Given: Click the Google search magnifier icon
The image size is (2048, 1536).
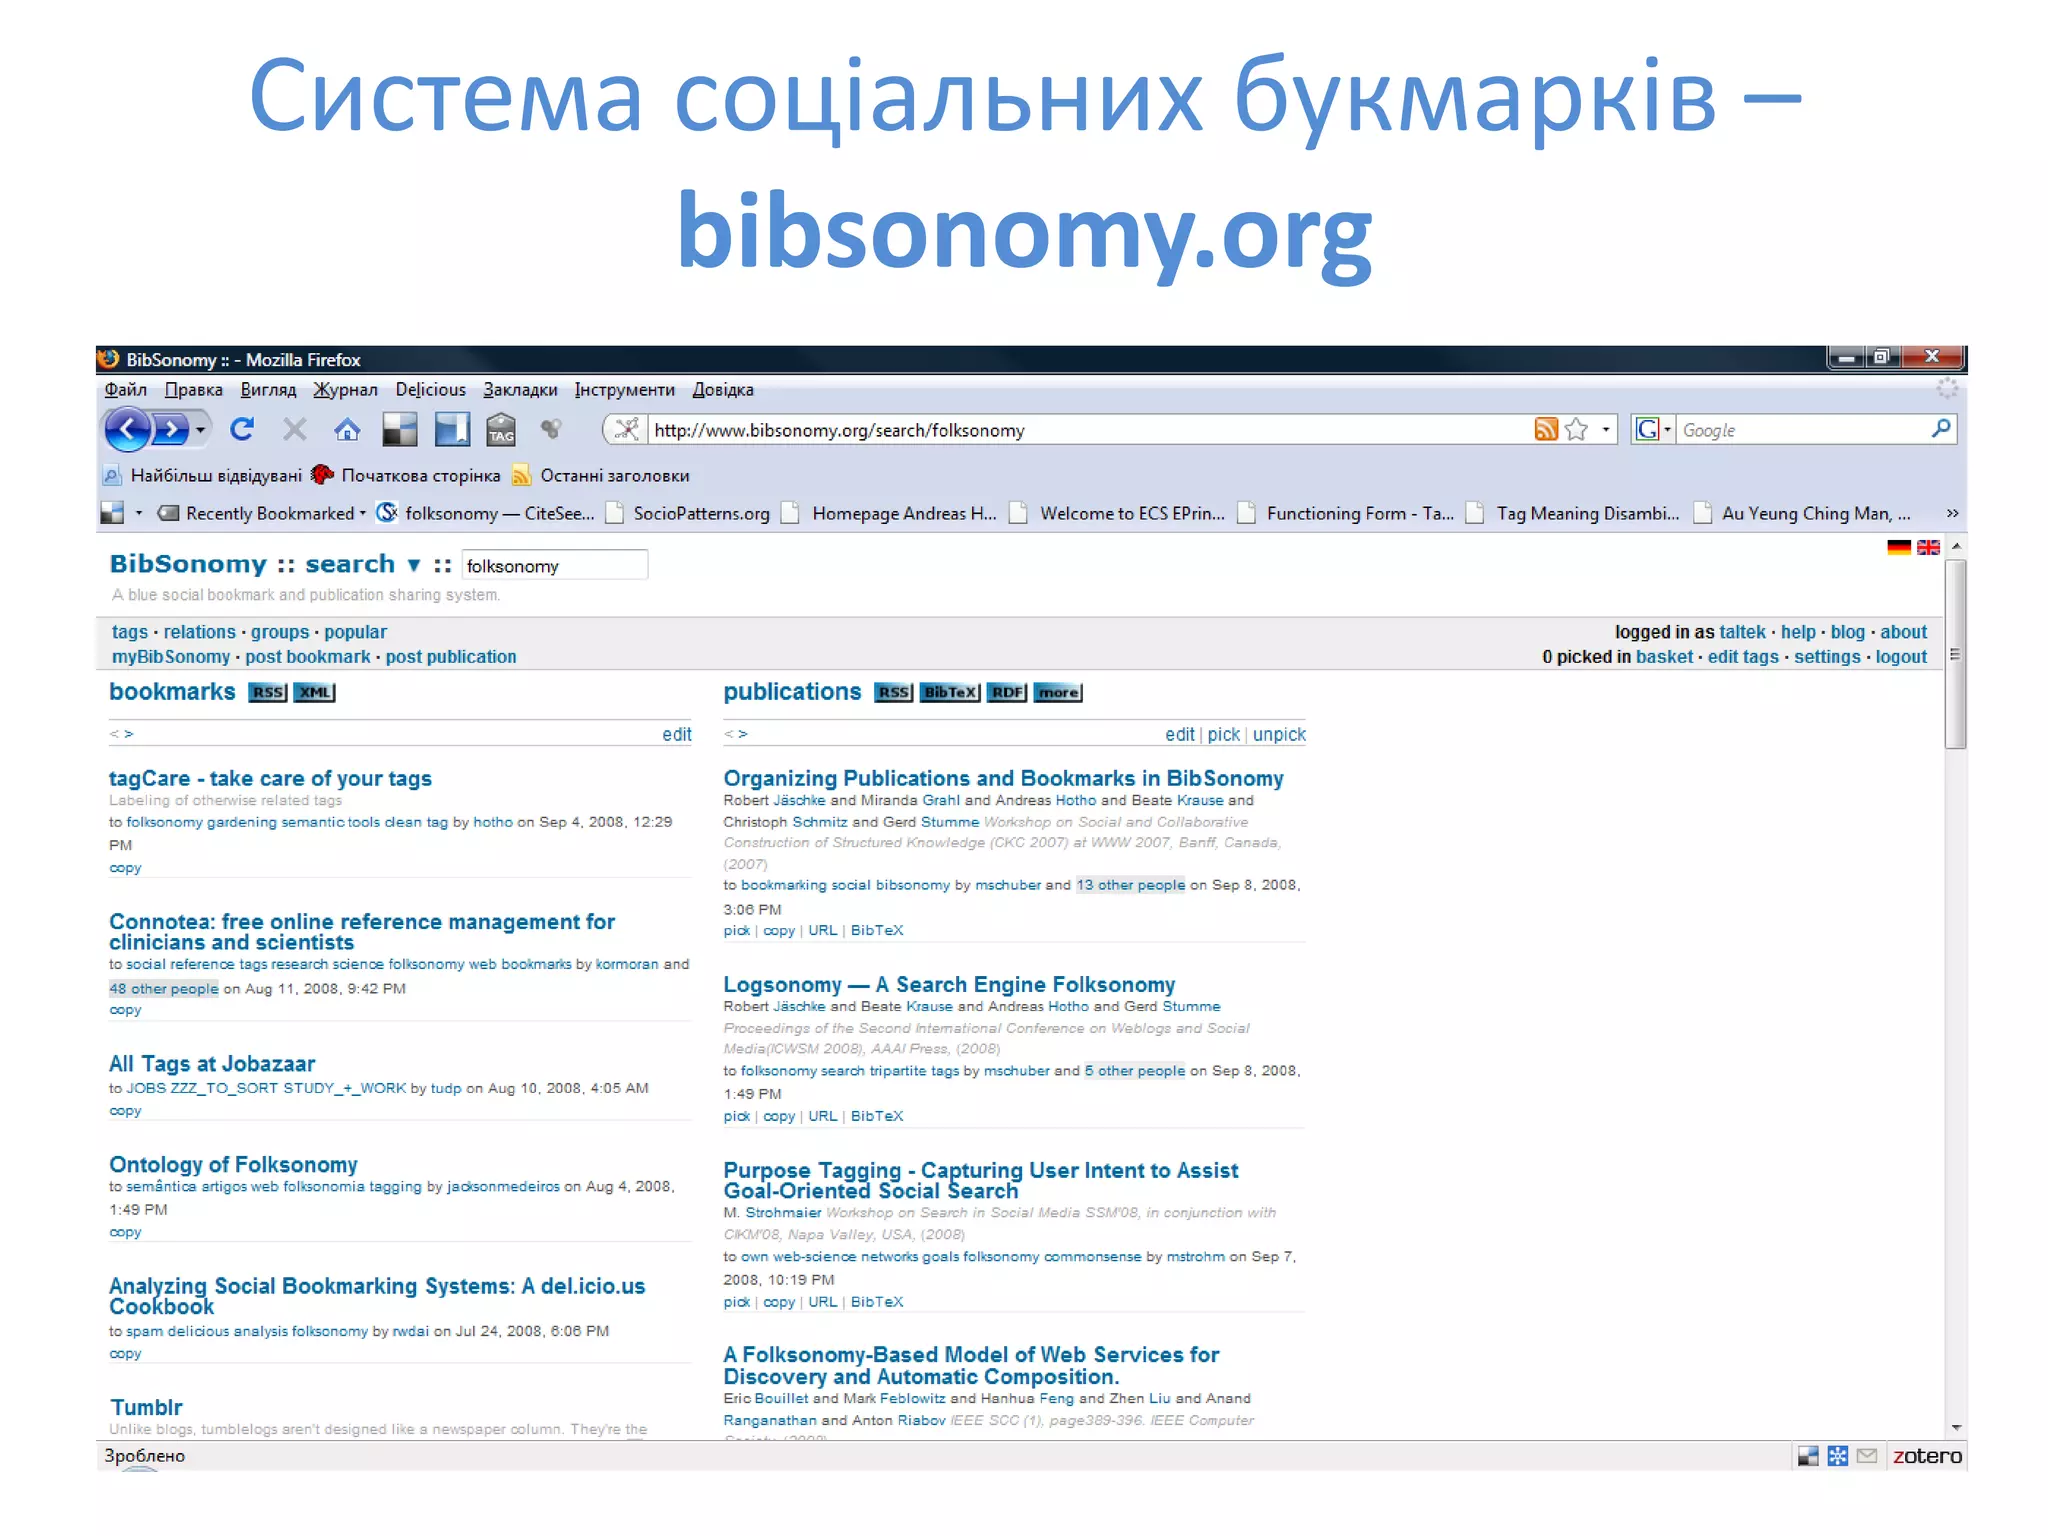Looking at the screenshot, I should tap(1940, 430).
